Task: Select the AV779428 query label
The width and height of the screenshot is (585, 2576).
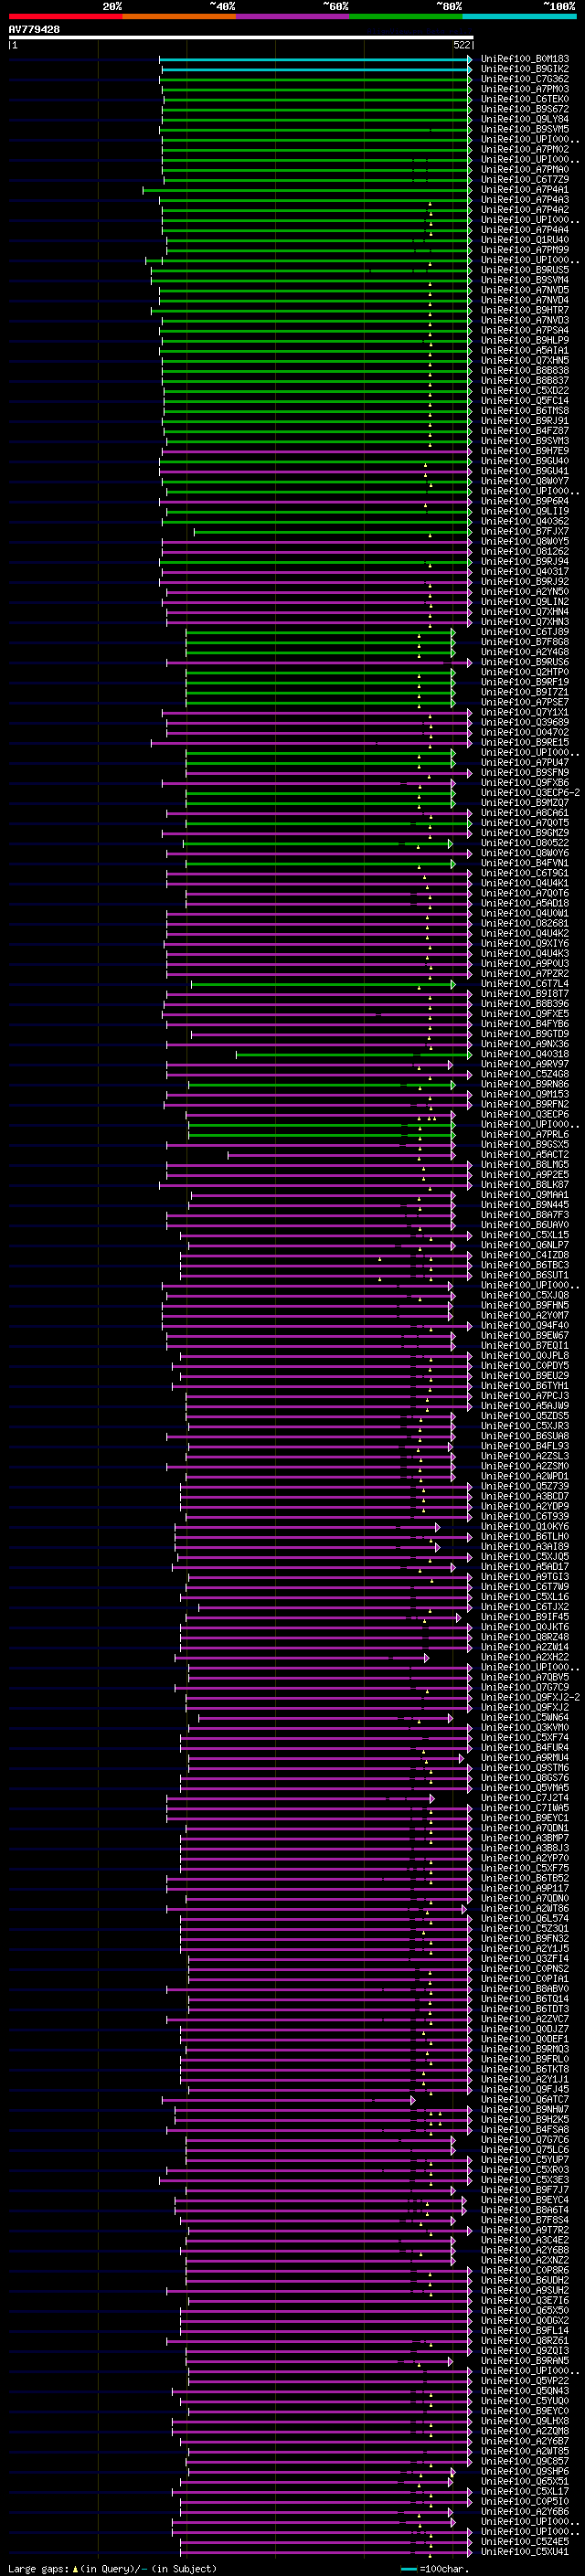Action: click(34, 30)
